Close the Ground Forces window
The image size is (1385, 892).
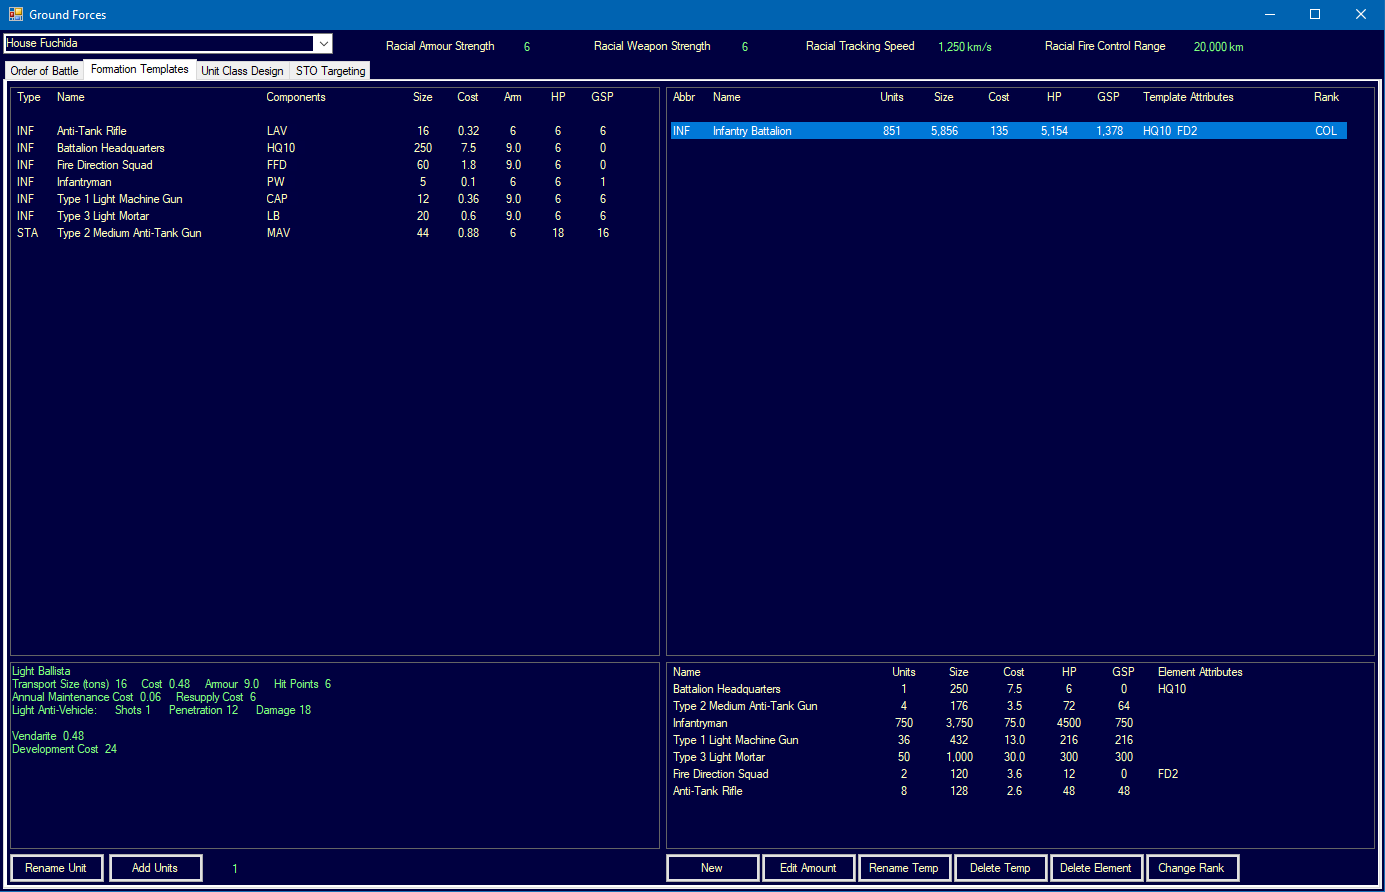1361,14
